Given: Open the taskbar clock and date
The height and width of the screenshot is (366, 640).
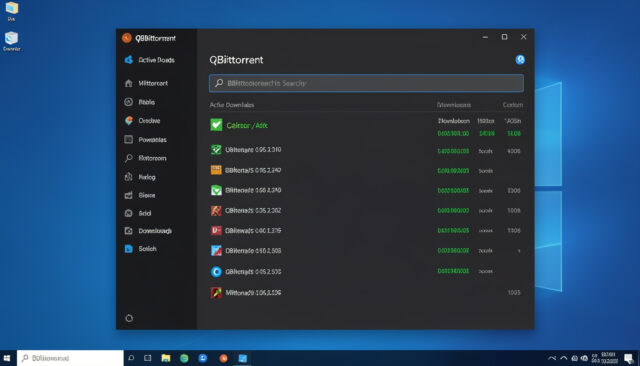Looking at the screenshot, I should [x=609, y=358].
